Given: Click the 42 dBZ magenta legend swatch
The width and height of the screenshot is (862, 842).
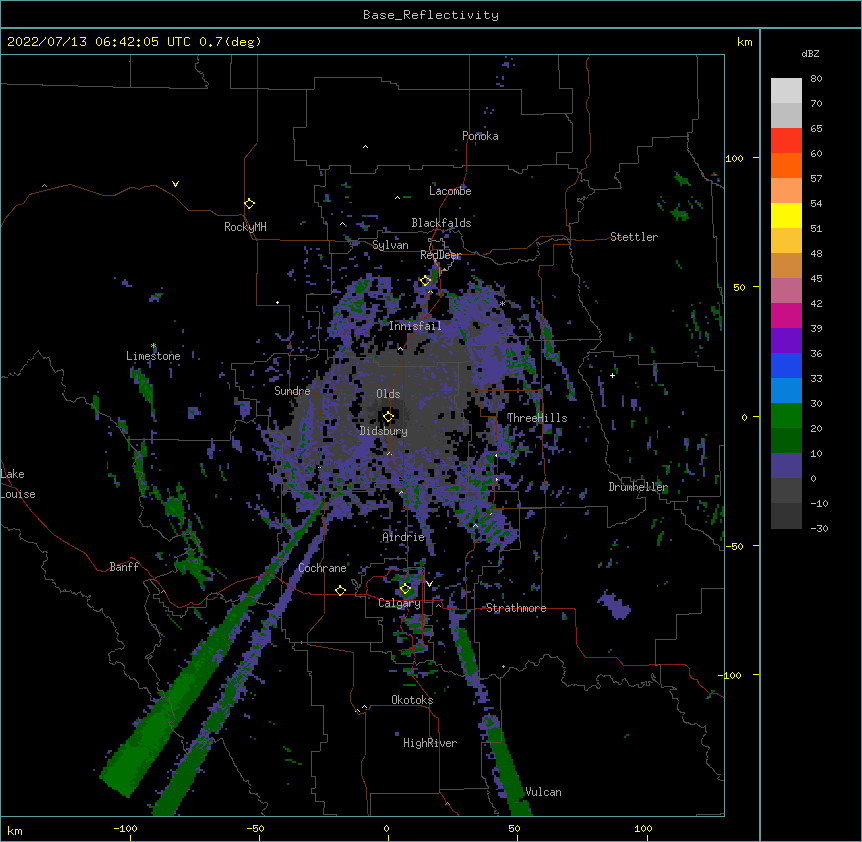Looking at the screenshot, I should coord(786,315).
